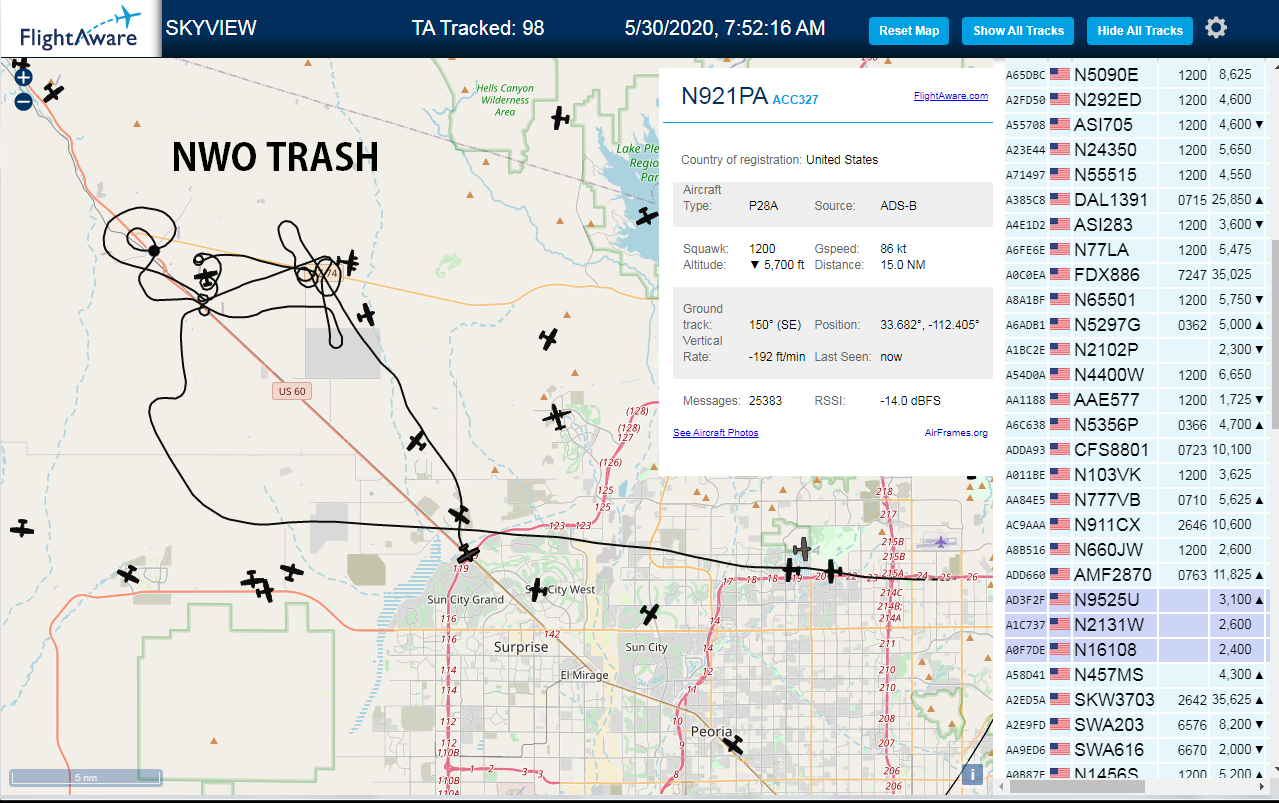The height and width of the screenshot is (803, 1279).
Task: Open the AirFrames.org link
Action: point(956,433)
